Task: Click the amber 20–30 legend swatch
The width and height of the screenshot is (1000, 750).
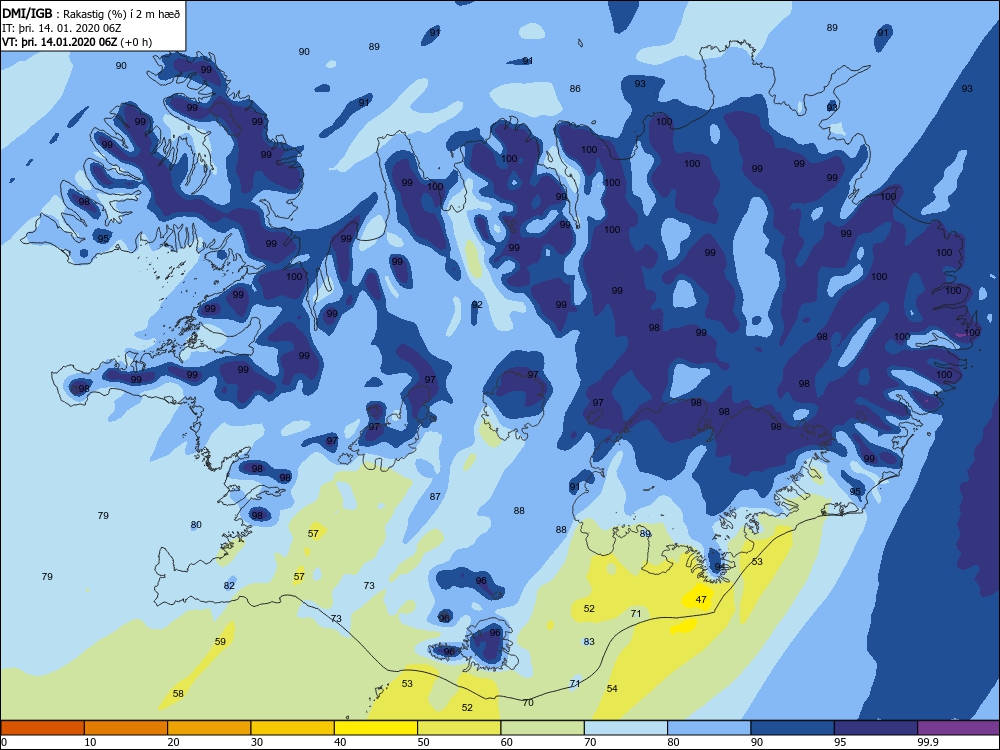Action: [x=209, y=728]
